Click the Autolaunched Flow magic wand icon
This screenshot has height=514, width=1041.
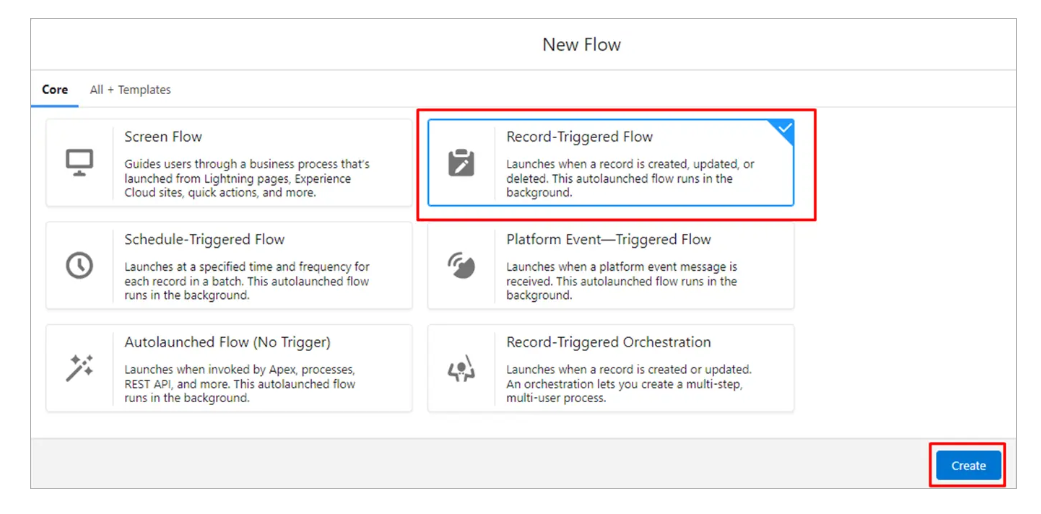79,368
